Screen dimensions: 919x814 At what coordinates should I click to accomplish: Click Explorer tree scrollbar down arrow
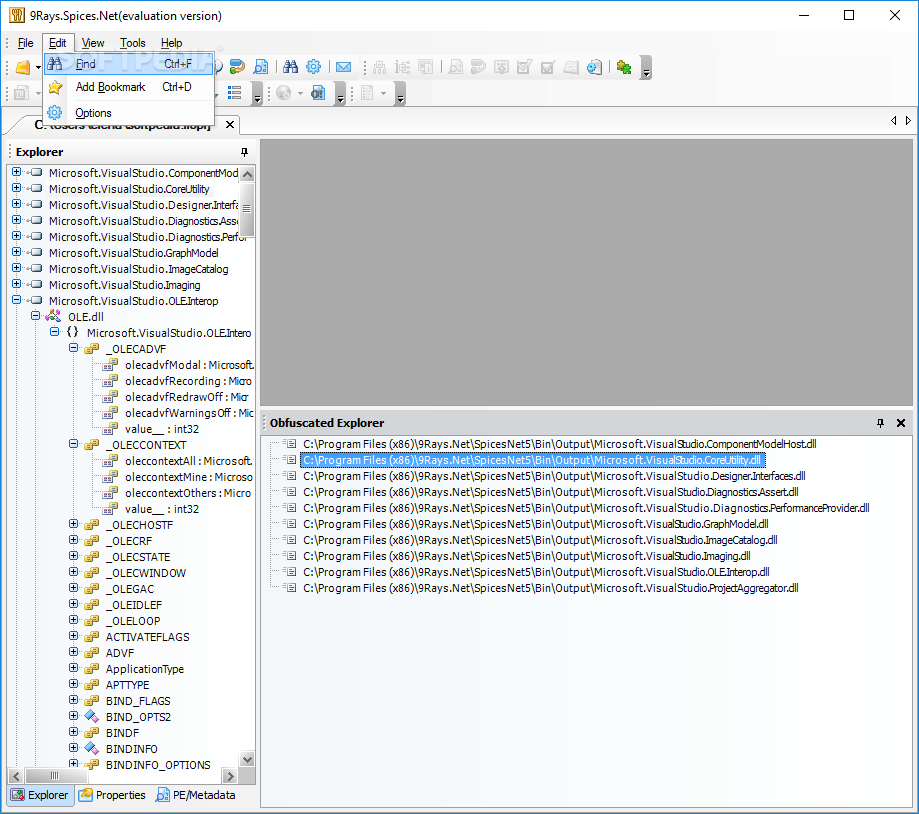coord(247,759)
